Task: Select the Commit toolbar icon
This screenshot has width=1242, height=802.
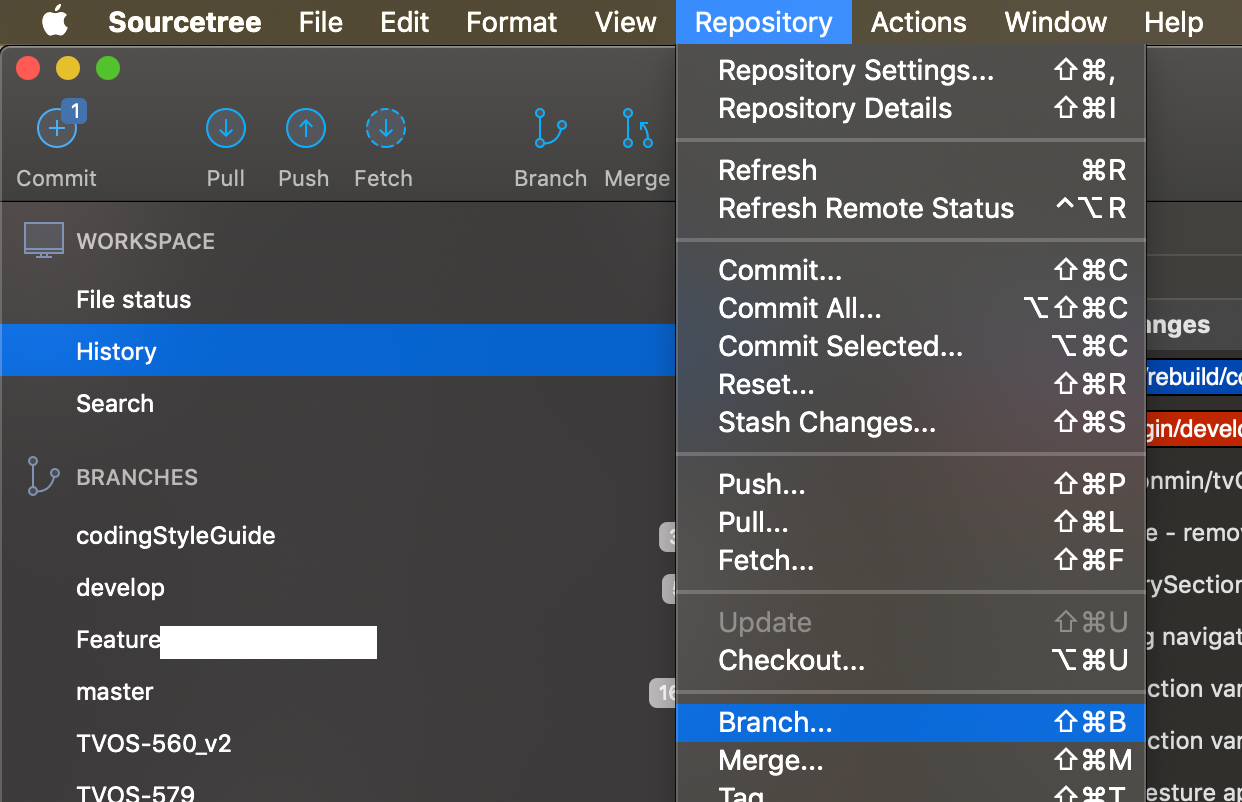Action: (57, 128)
